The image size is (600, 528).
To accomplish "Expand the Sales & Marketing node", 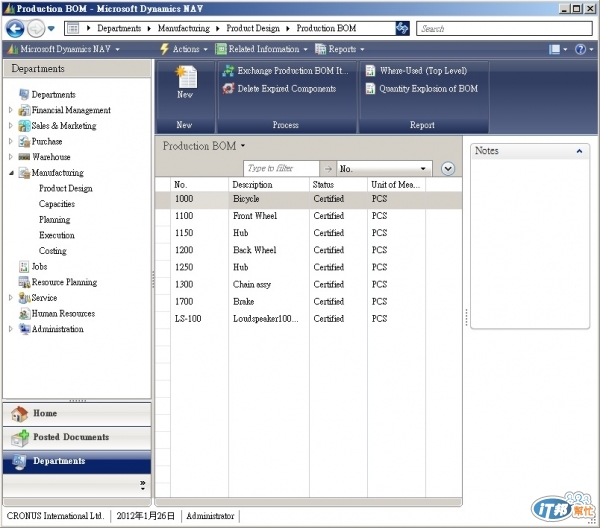I will [x=11, y=125].
